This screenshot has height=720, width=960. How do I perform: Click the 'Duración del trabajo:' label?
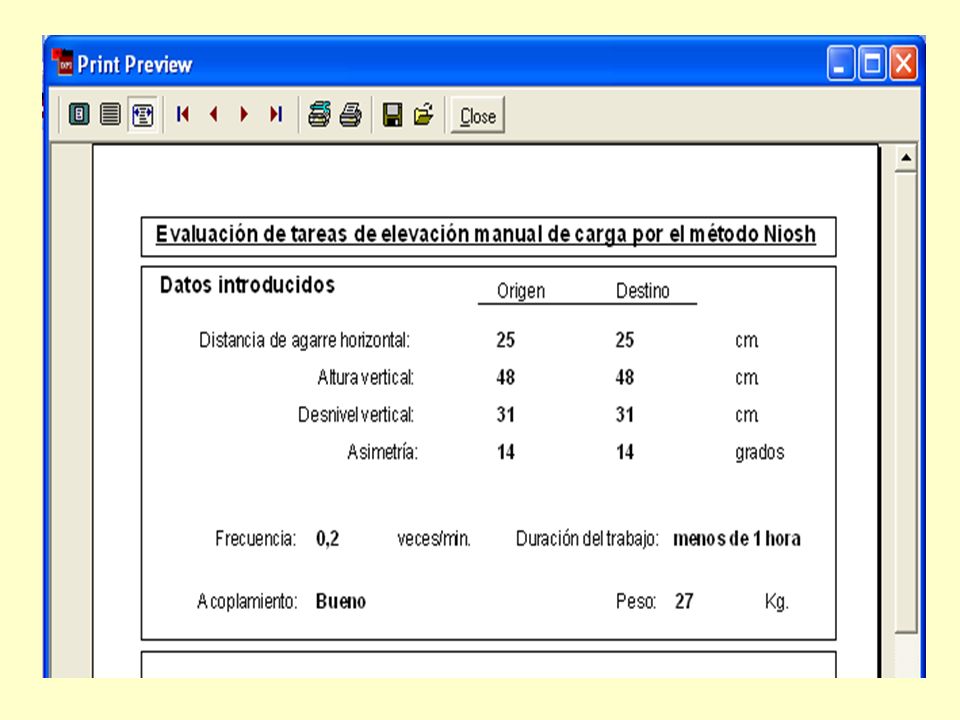[587, 539]
